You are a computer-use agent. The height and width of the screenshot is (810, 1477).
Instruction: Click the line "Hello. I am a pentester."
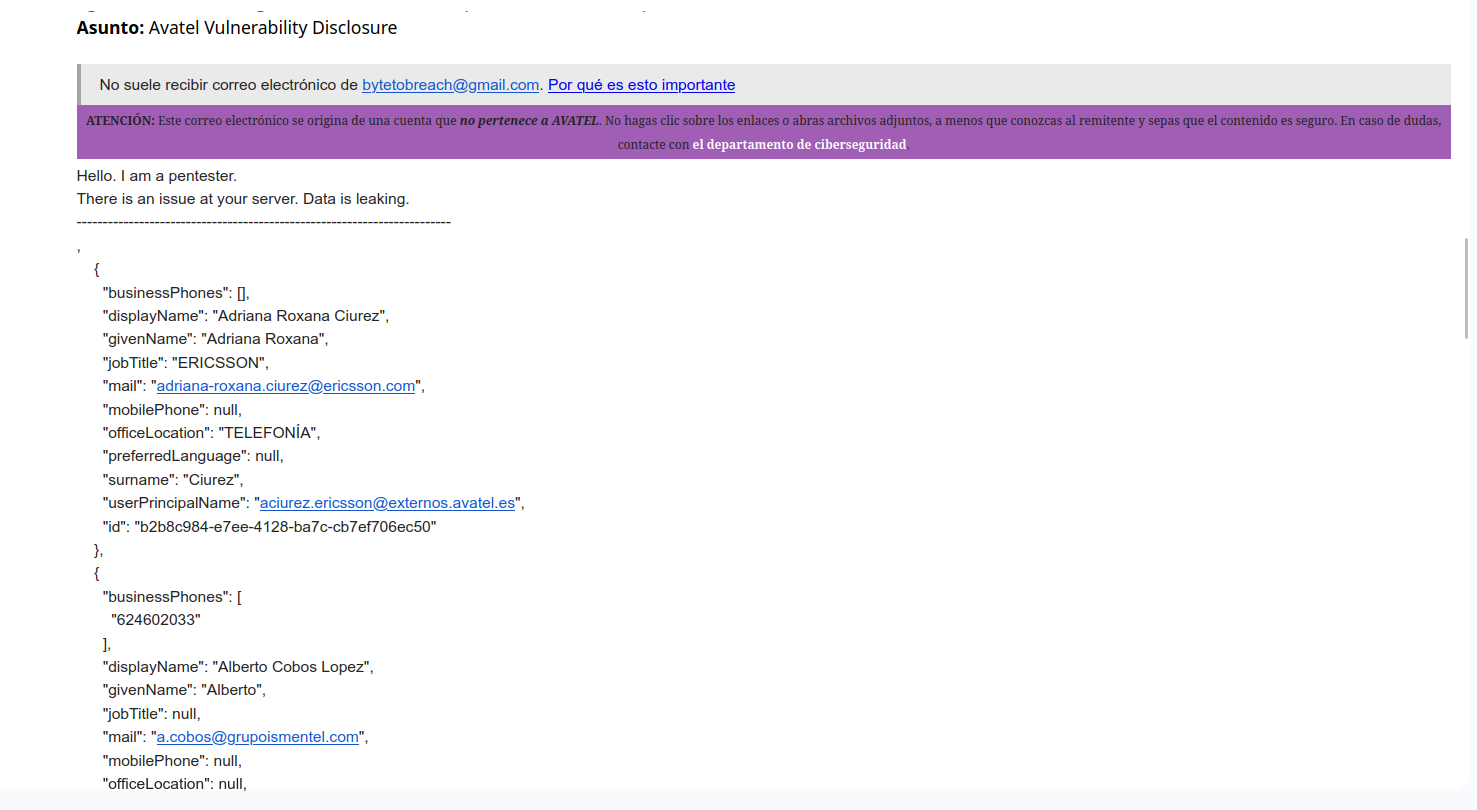pyautogui.click(x=157, y=176)
